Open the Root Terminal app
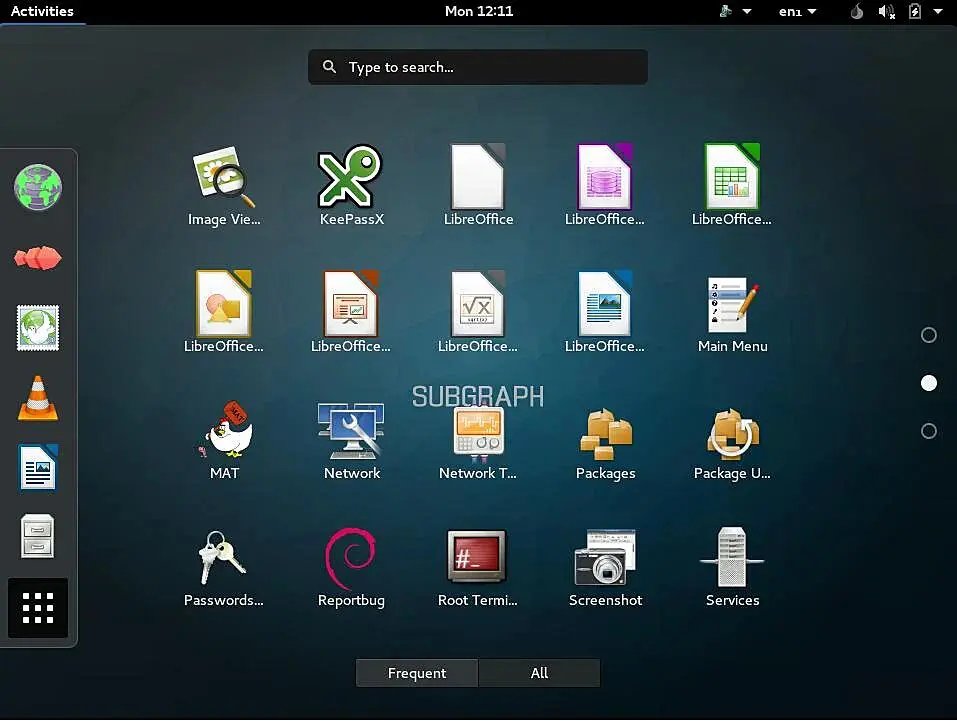This screenshot has width=957, height=721. 477,567
